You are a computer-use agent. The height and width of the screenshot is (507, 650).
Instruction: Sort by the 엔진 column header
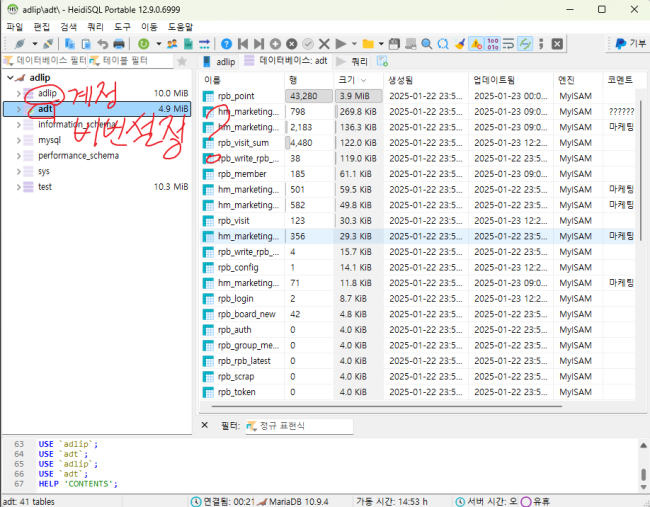[577, 80]
